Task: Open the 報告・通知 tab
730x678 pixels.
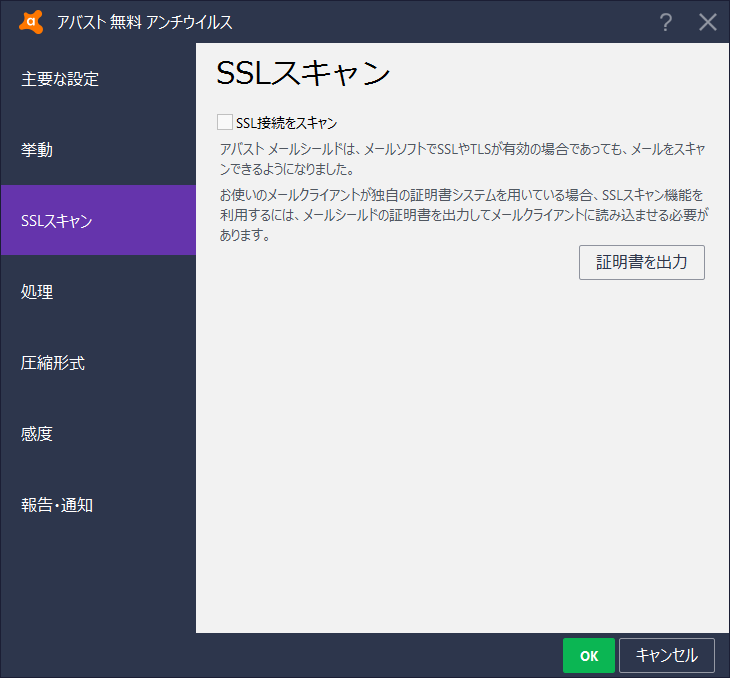Action: click(x=98, y=505)
